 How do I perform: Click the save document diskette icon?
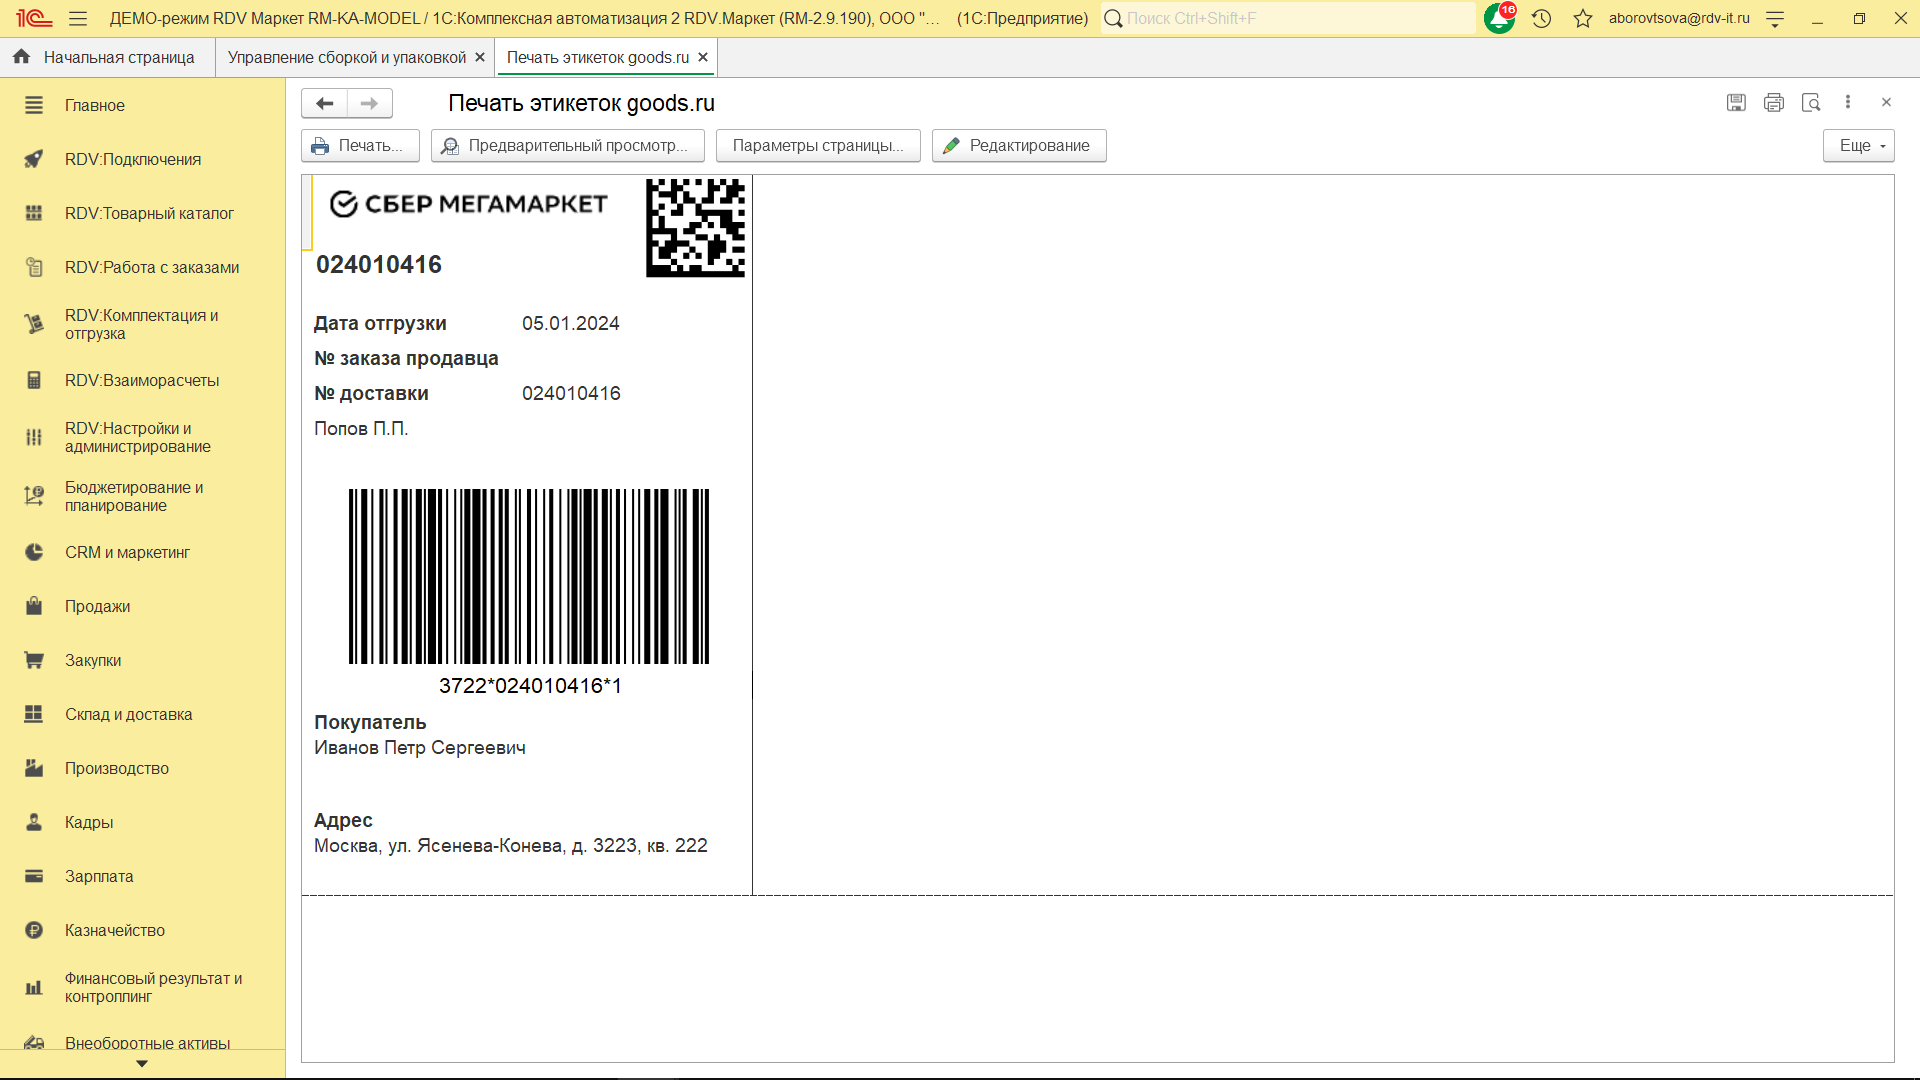pyautogui.click(x=1736, y=102)
